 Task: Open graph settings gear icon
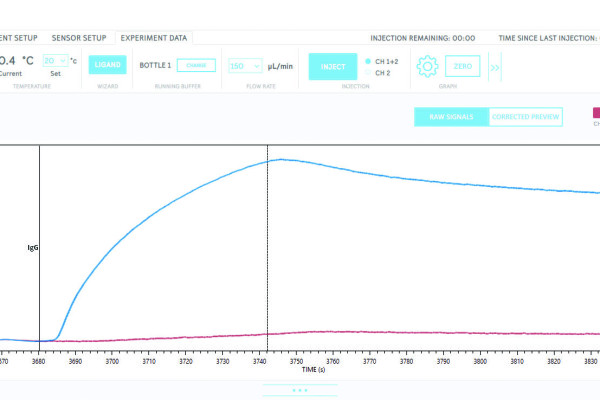click(428, 66)
